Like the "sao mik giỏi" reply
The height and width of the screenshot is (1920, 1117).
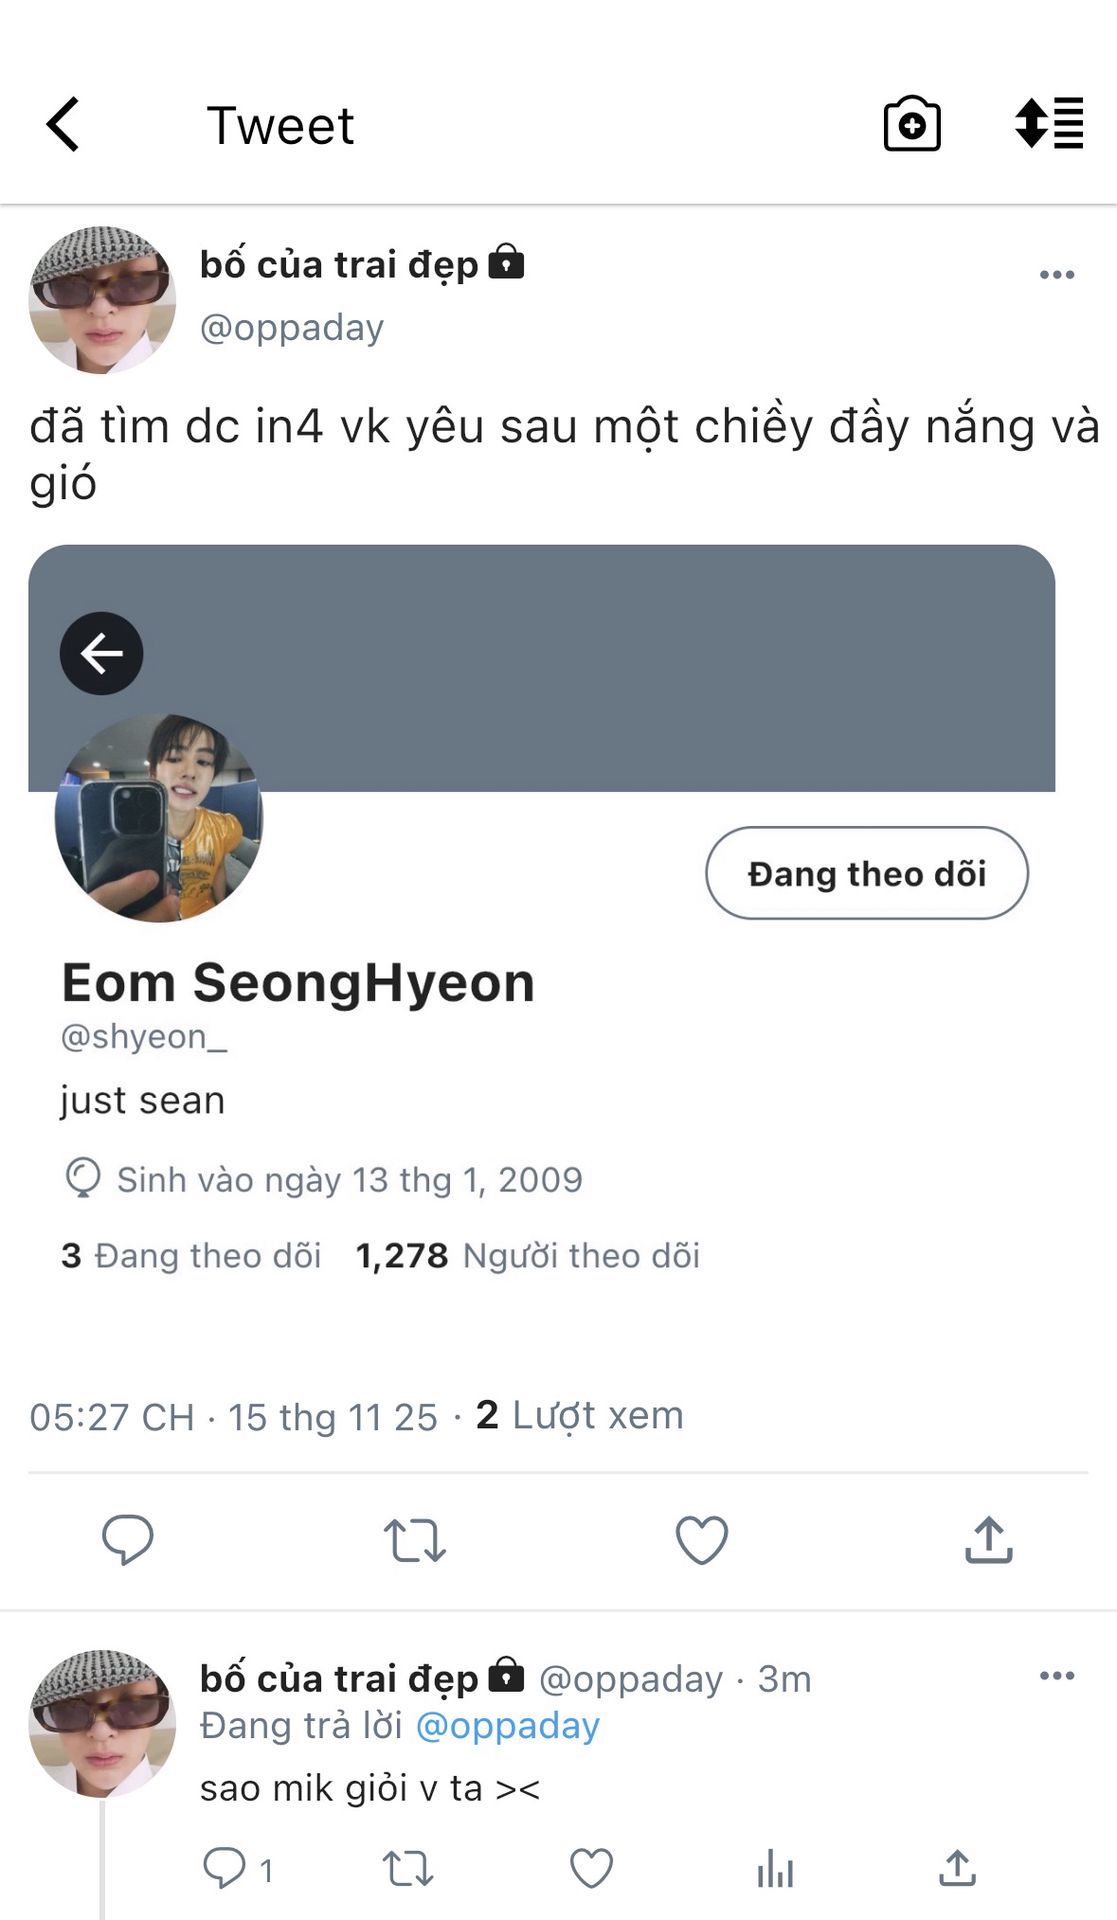(591, 1868)
